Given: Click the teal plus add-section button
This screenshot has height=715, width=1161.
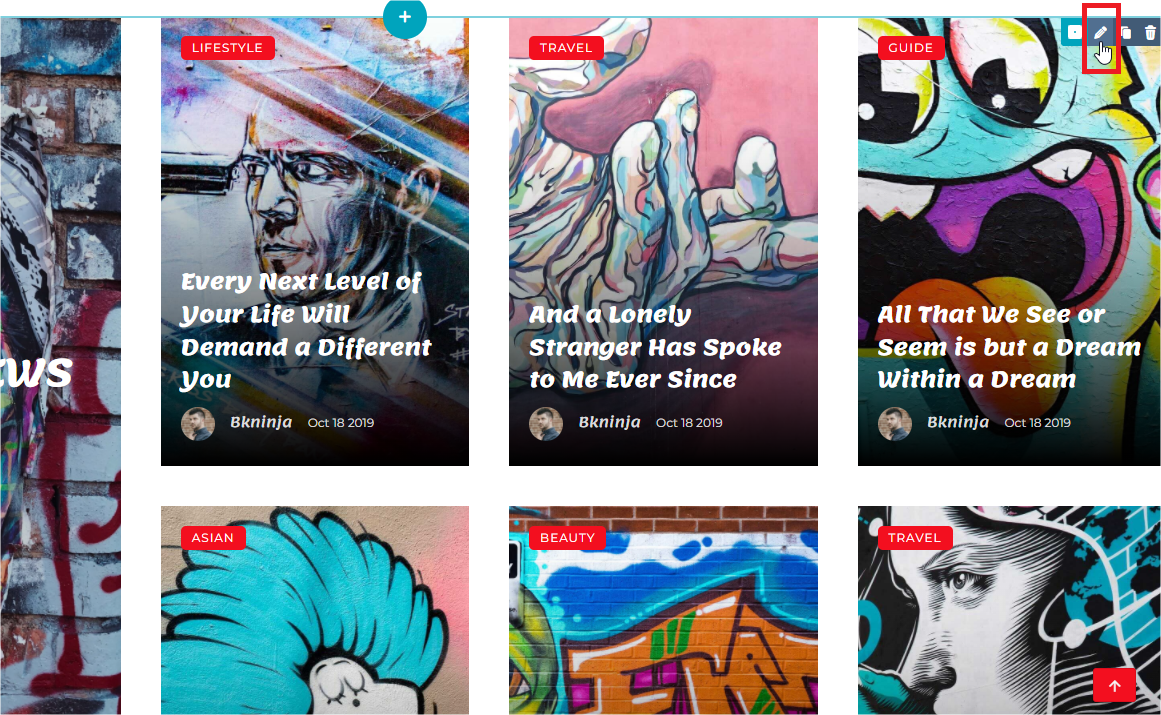Looking at the screenshot, I should tap(405, 16).
